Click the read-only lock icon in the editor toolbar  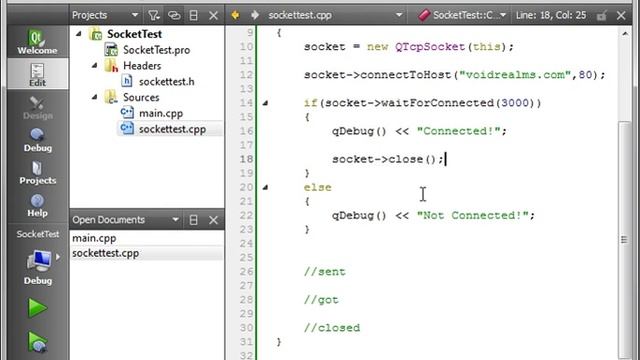601,16
